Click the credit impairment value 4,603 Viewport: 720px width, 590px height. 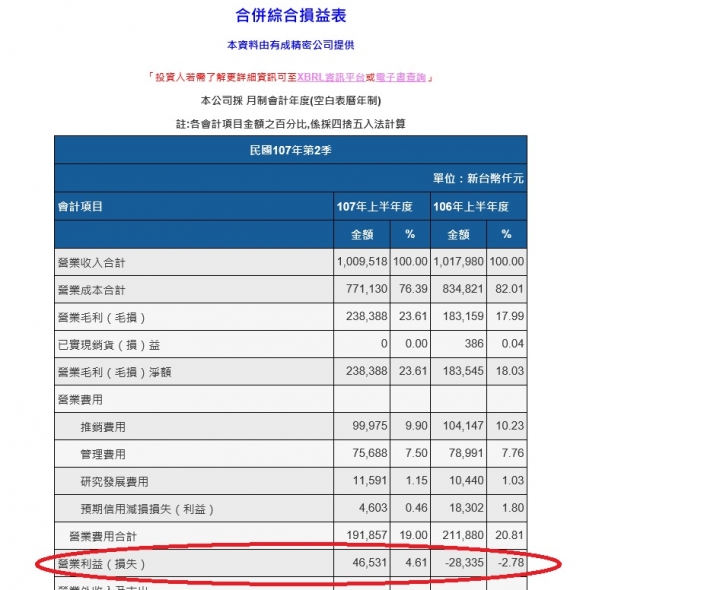coord(373,508)
